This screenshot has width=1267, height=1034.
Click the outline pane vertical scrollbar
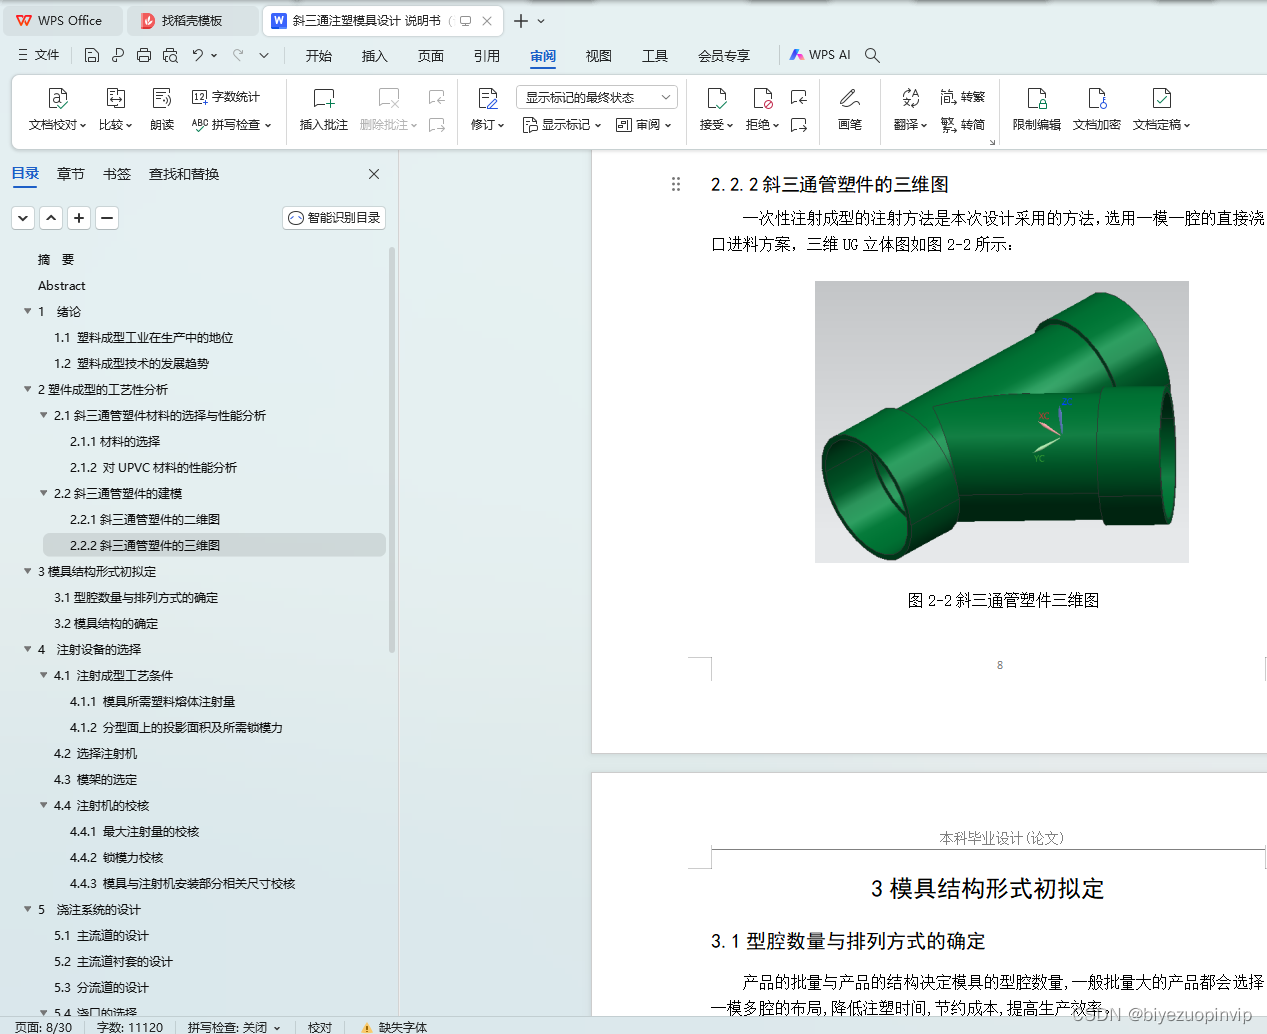click(391, 450)
